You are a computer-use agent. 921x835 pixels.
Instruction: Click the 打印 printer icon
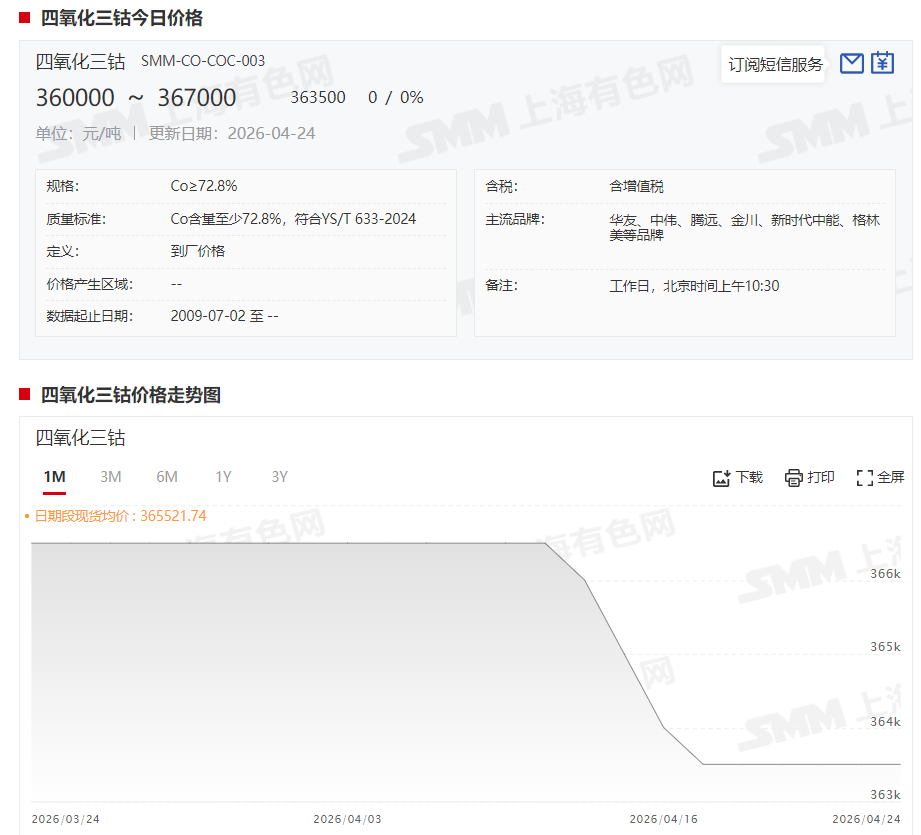tap(809, 478)
